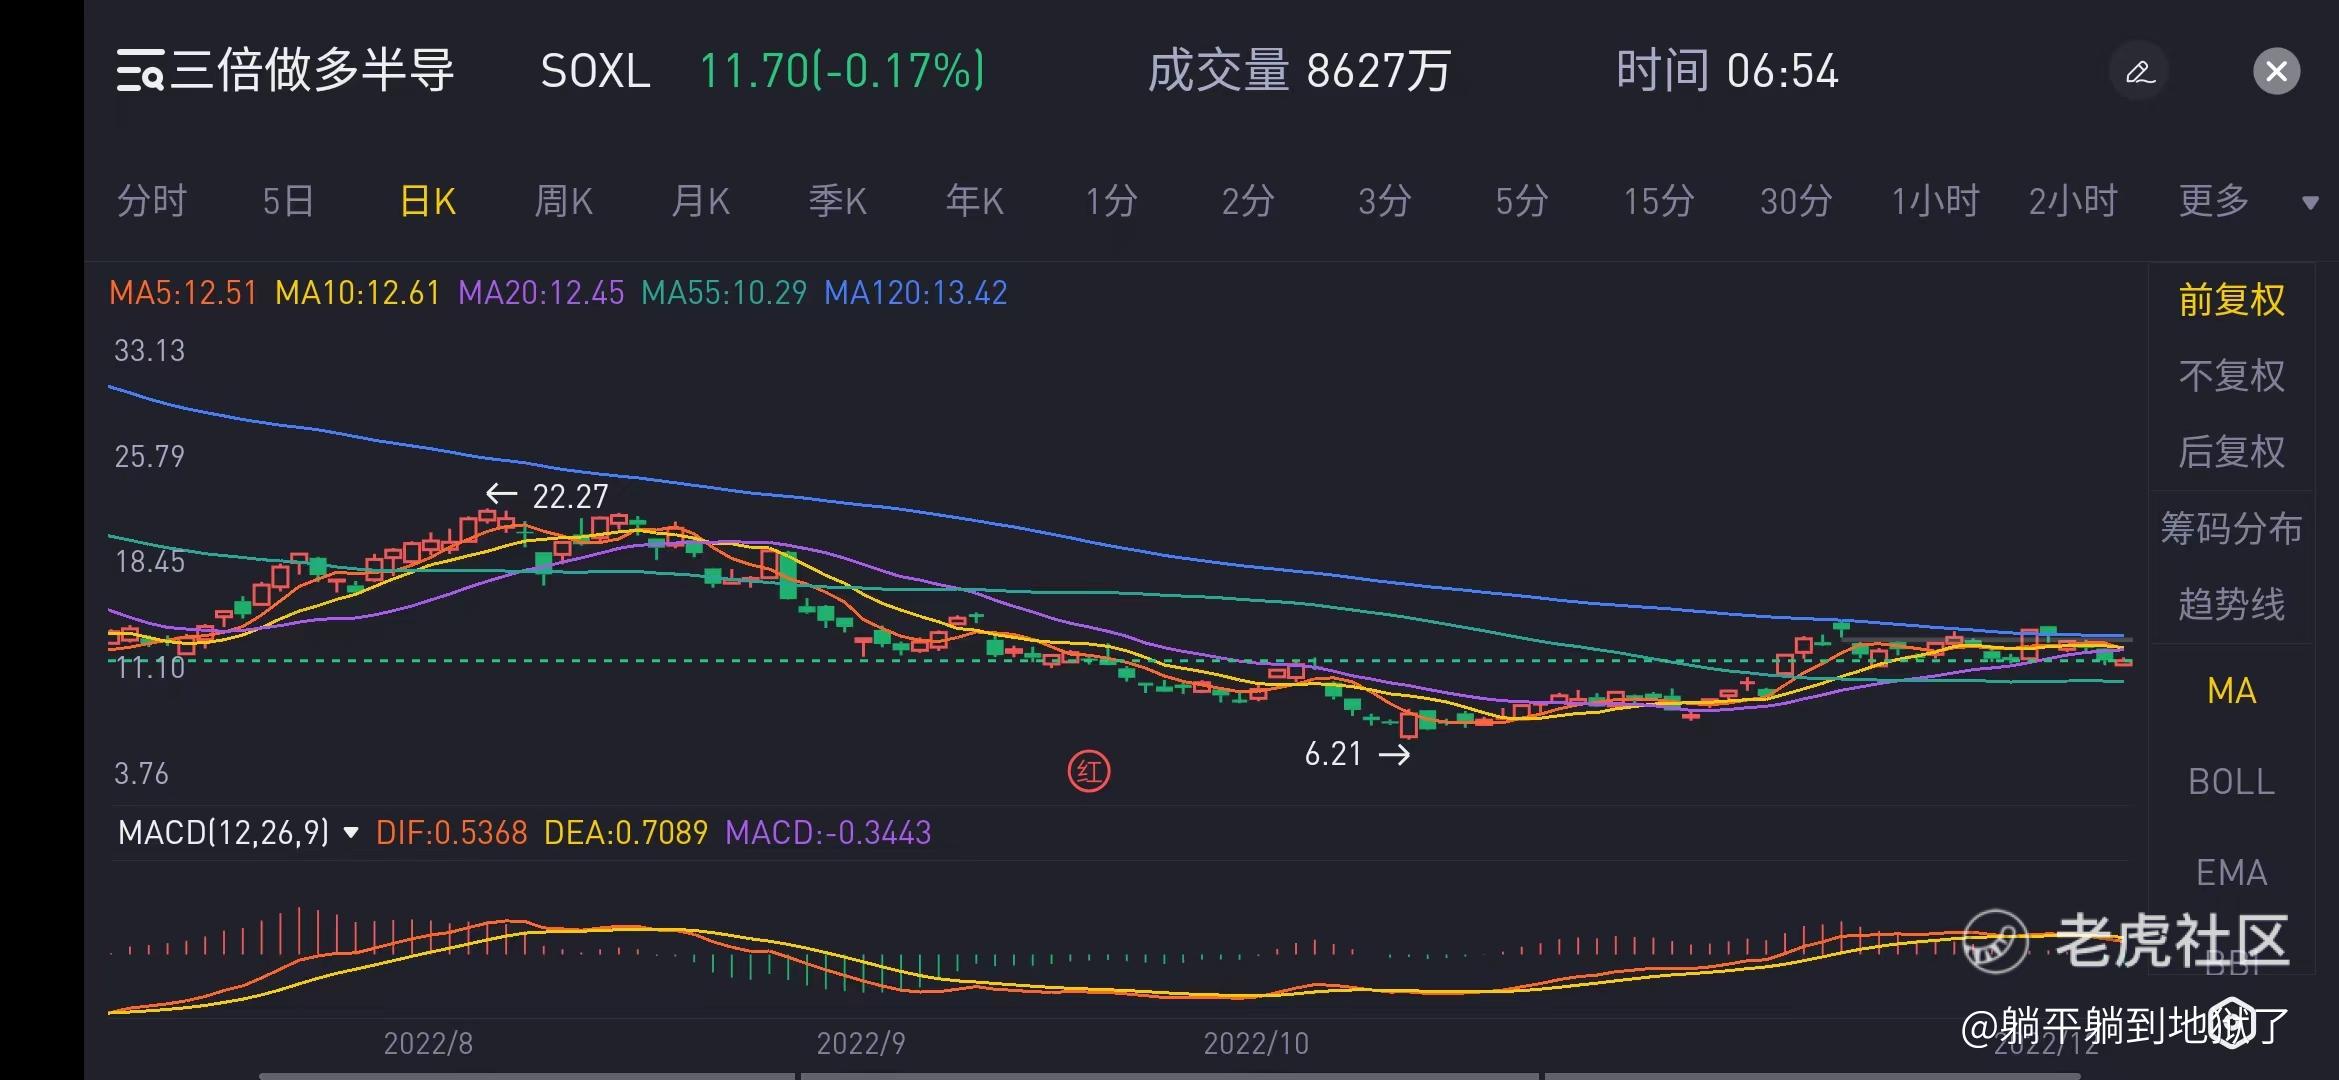Select the 分时 intraday tab
The image size is (2339, 1080).
click(x=151, y=201)
